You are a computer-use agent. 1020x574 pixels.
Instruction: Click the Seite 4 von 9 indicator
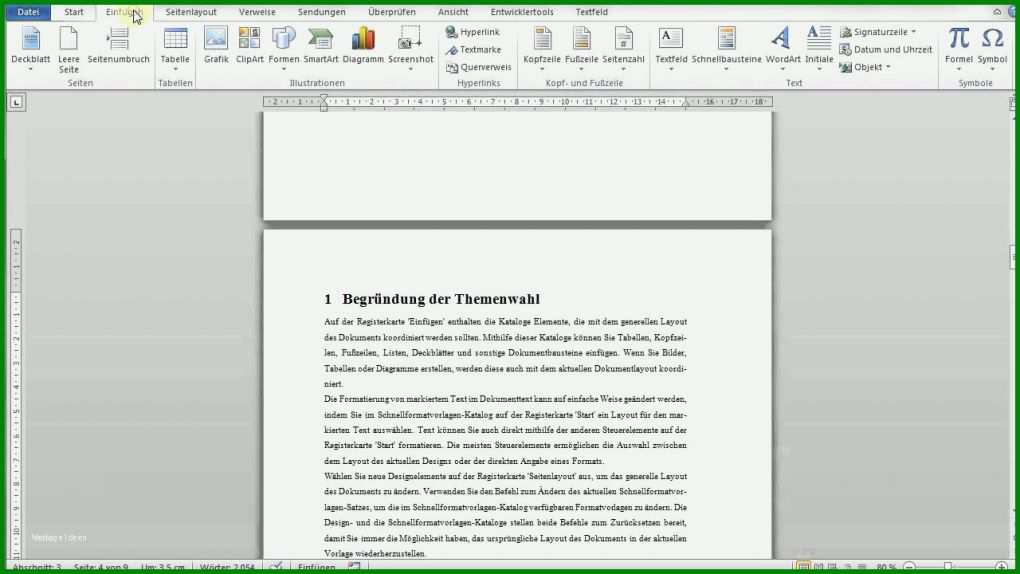(101, 567)
